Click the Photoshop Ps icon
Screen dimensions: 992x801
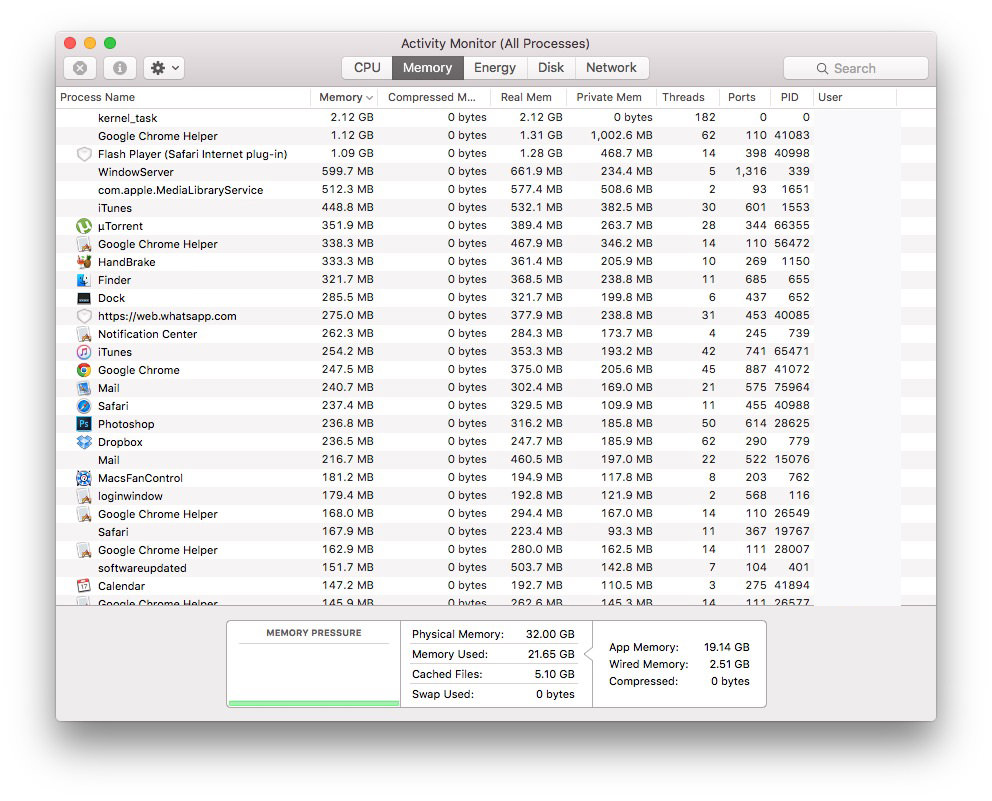click(x=84, y=424)
